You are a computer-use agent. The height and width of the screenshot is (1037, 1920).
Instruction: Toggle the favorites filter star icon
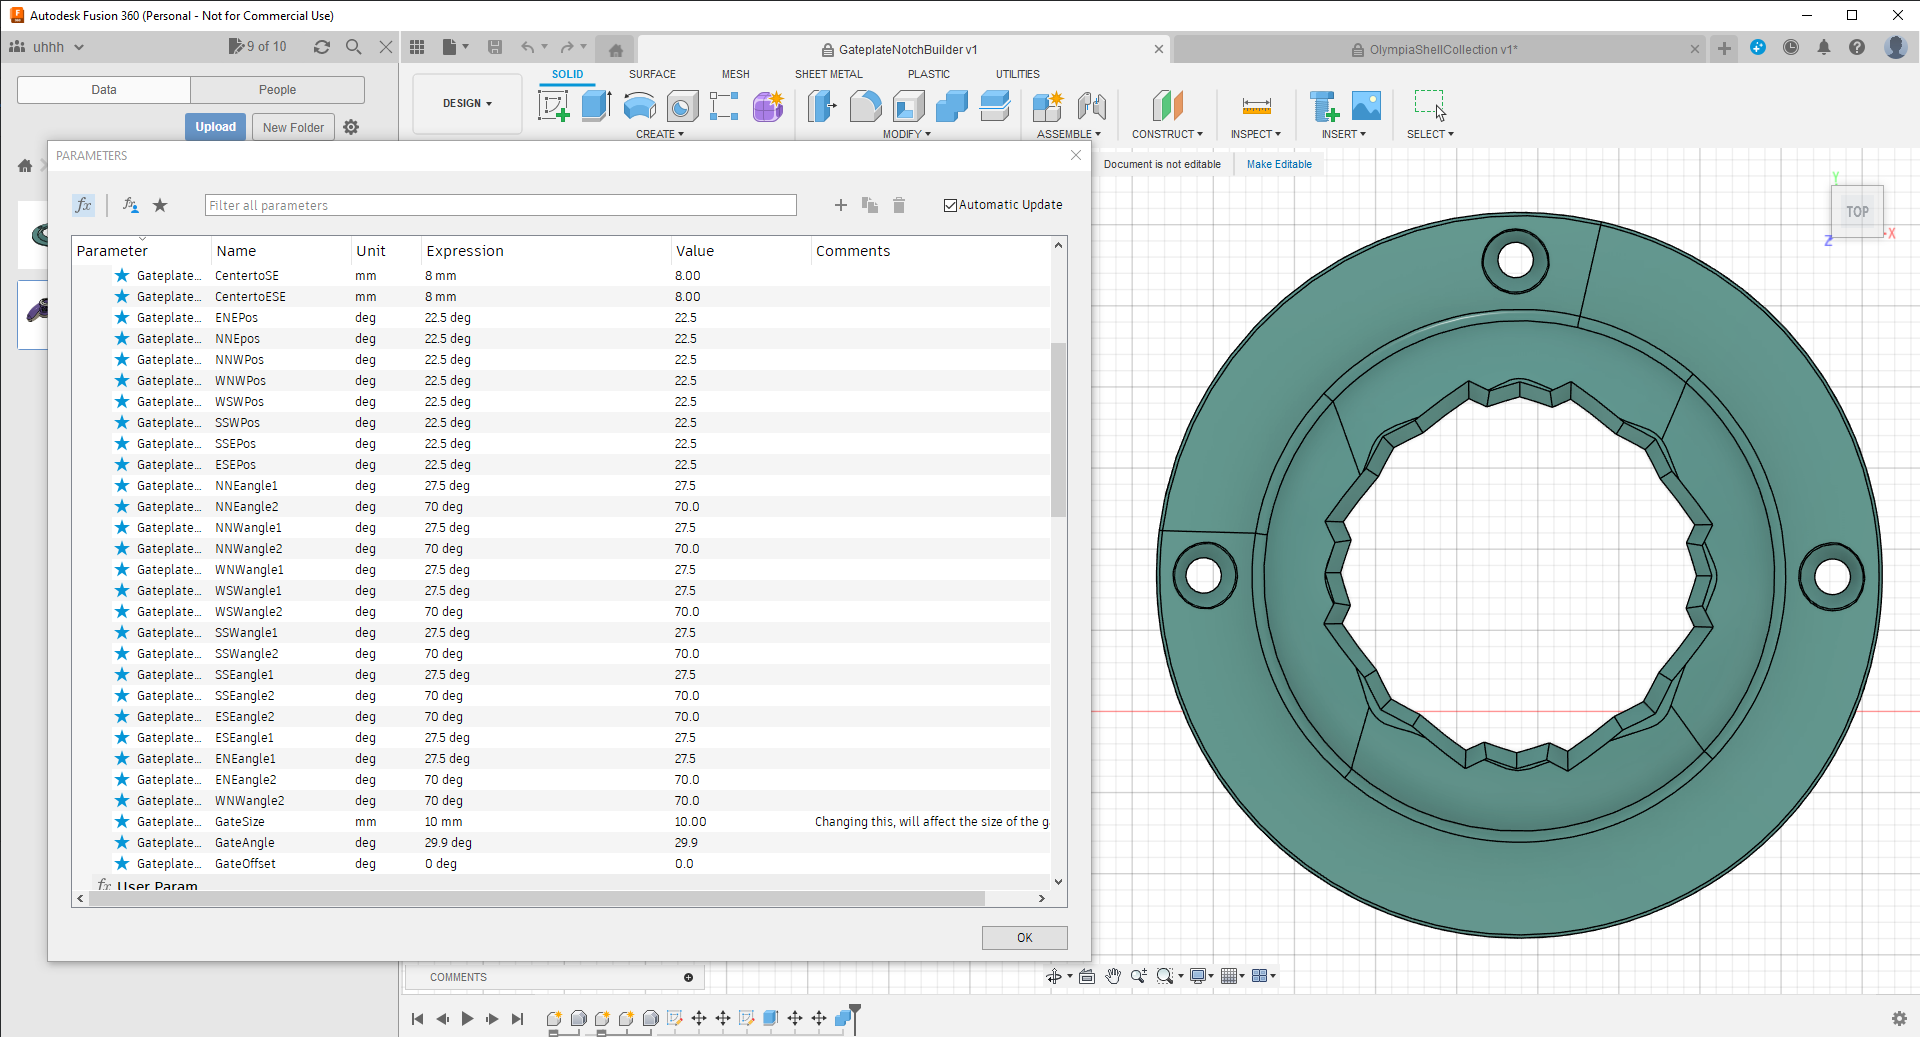[x=160, y=205]
